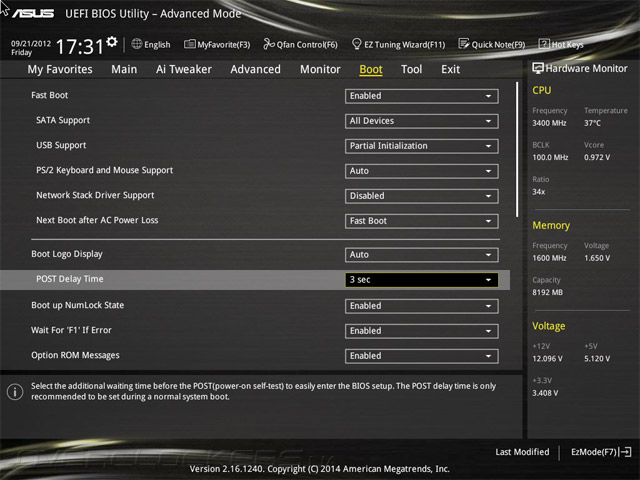This screenshot has width=640, height=480.
Task: Click the Hot Keys question mark icon
Action: click(x=544, y=43)
